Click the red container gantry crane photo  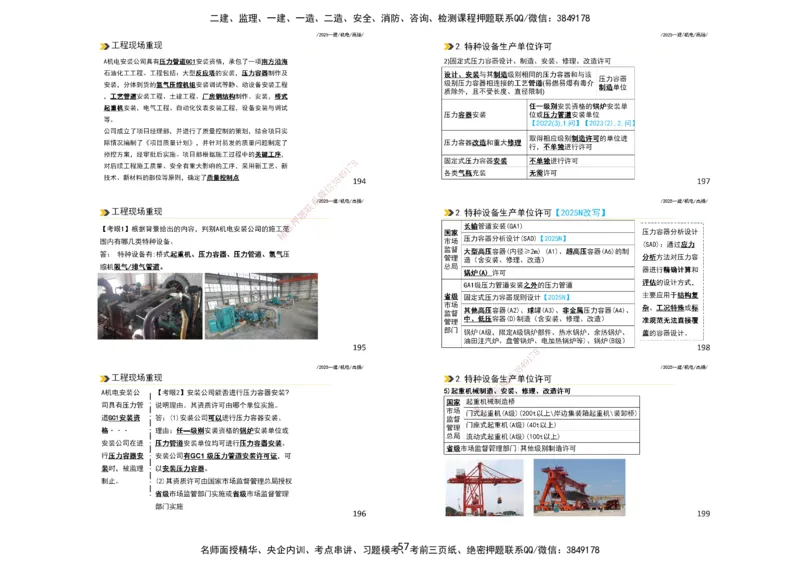pos(484,487)
